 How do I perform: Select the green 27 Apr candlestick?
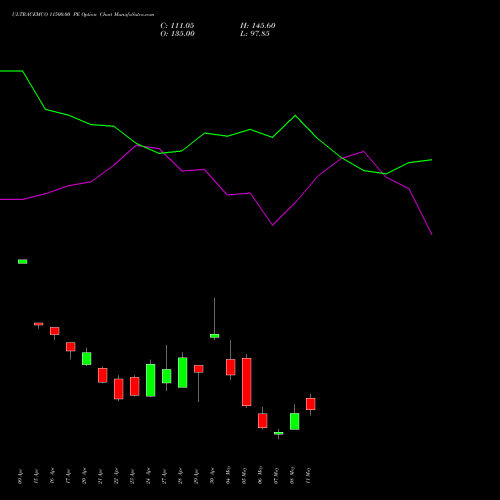point(167,376)
